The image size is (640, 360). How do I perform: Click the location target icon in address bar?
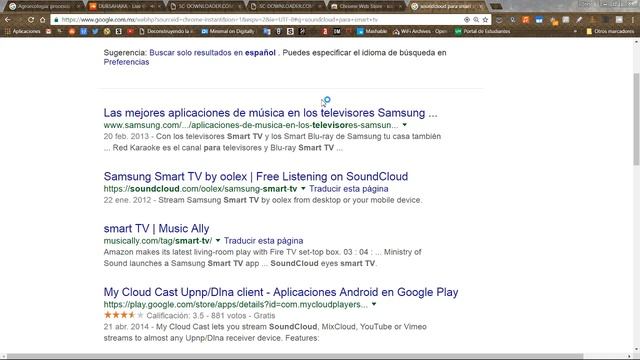pyautogui.click(x=467, y=20)
